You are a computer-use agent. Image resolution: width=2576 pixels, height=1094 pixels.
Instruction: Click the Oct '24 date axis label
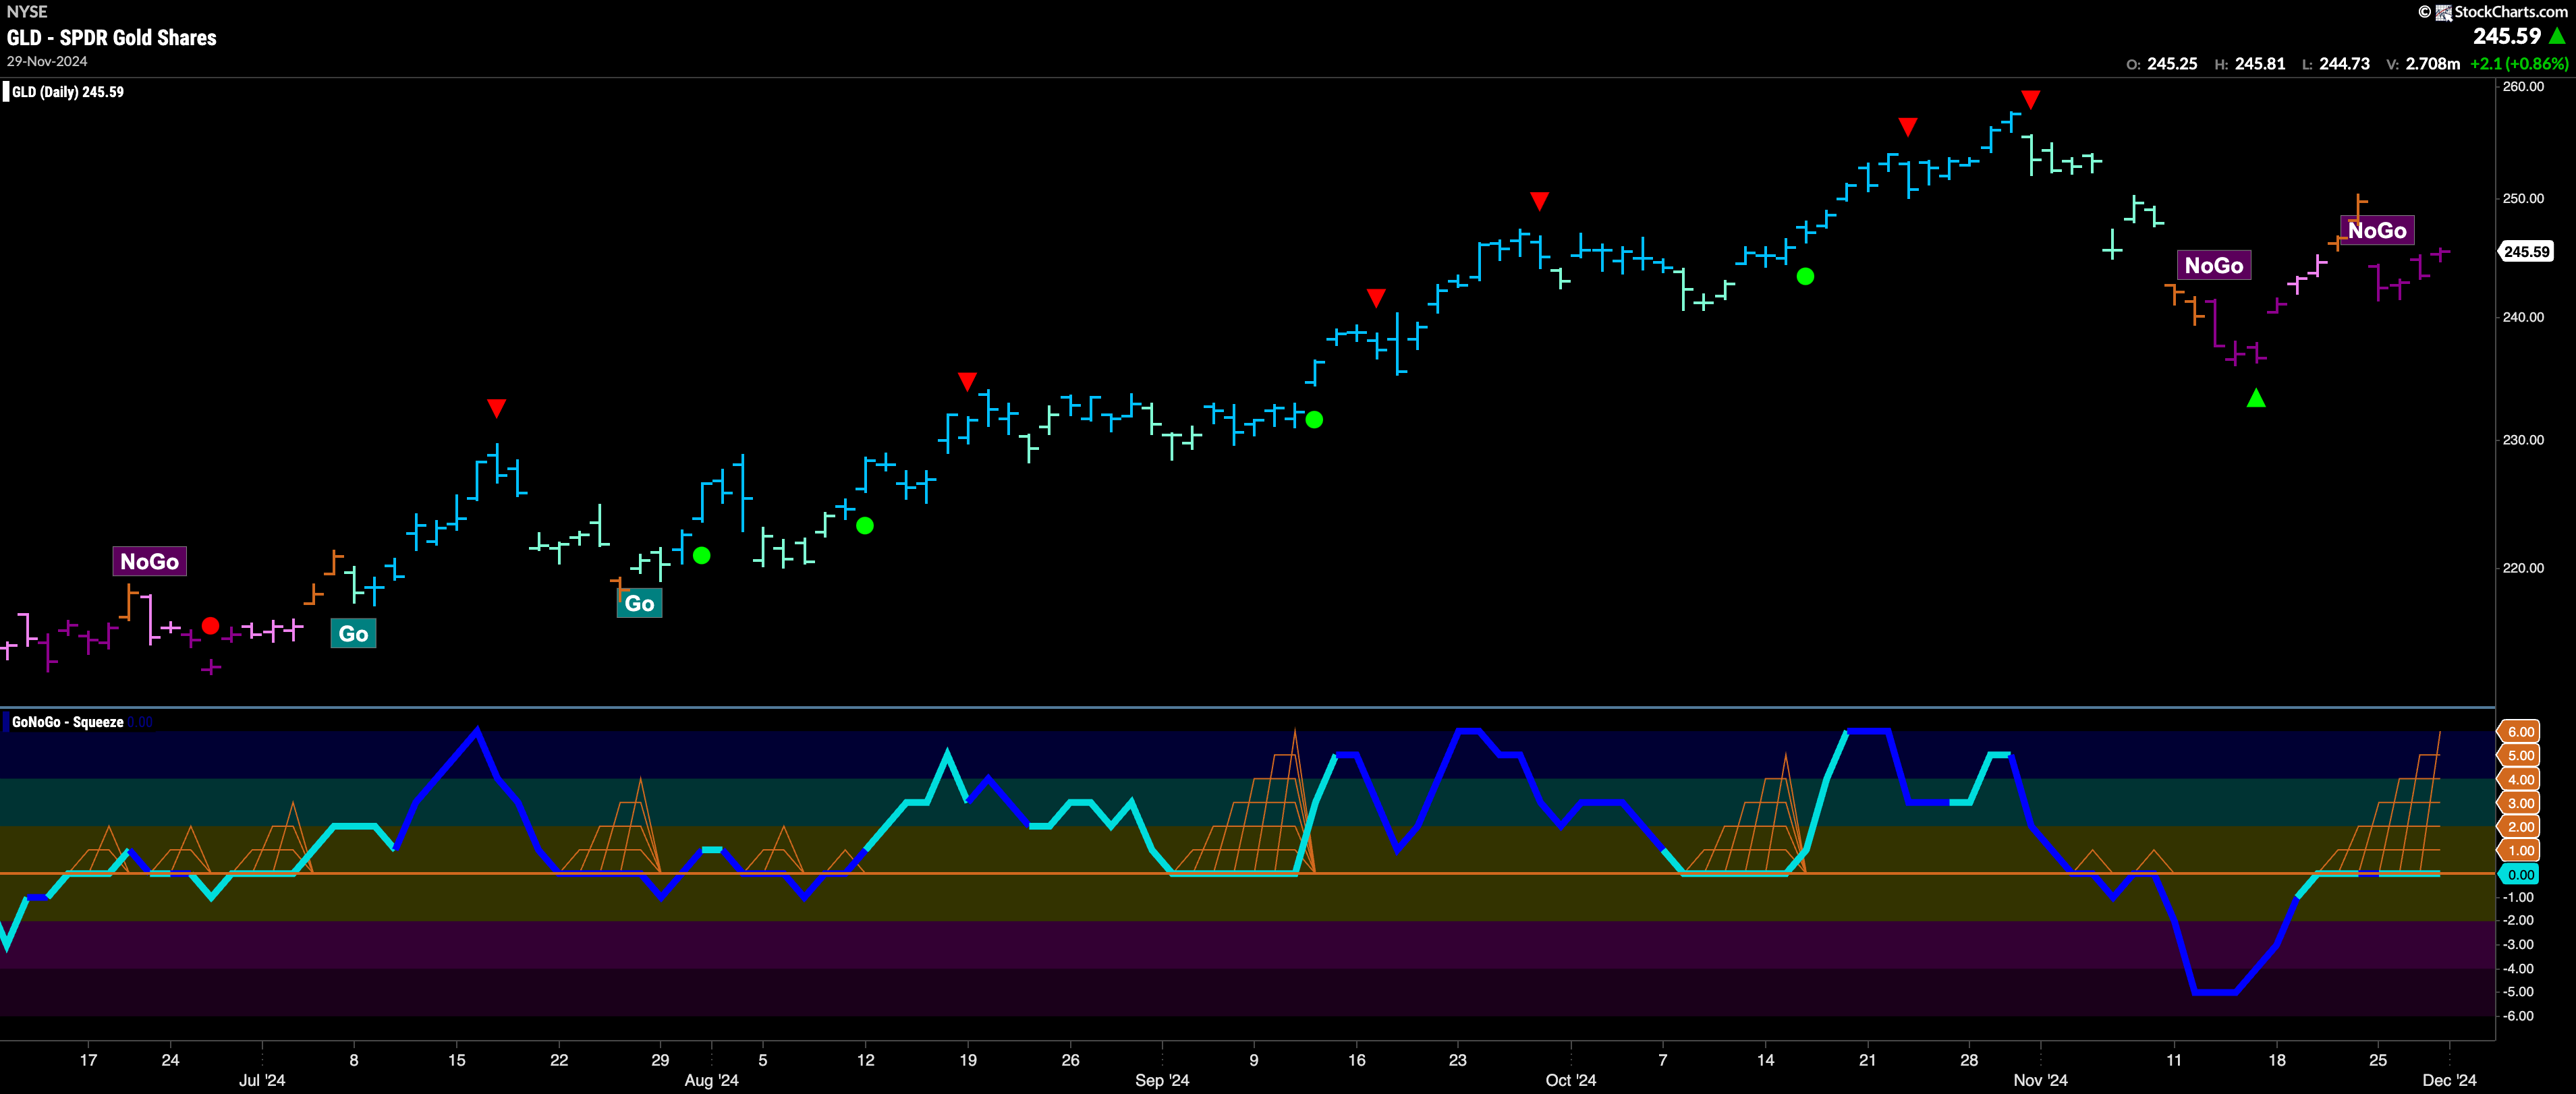(x=1571, y=1080)
